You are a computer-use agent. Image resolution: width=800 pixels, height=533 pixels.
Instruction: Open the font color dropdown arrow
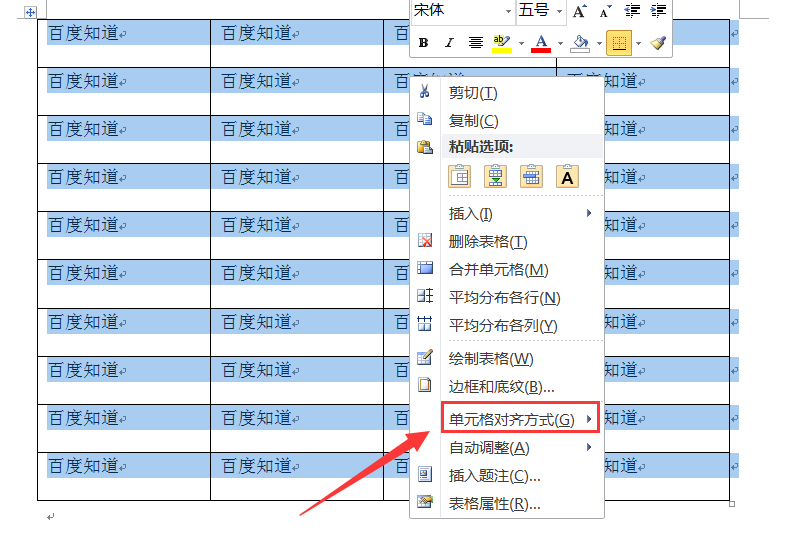point(560,43)
